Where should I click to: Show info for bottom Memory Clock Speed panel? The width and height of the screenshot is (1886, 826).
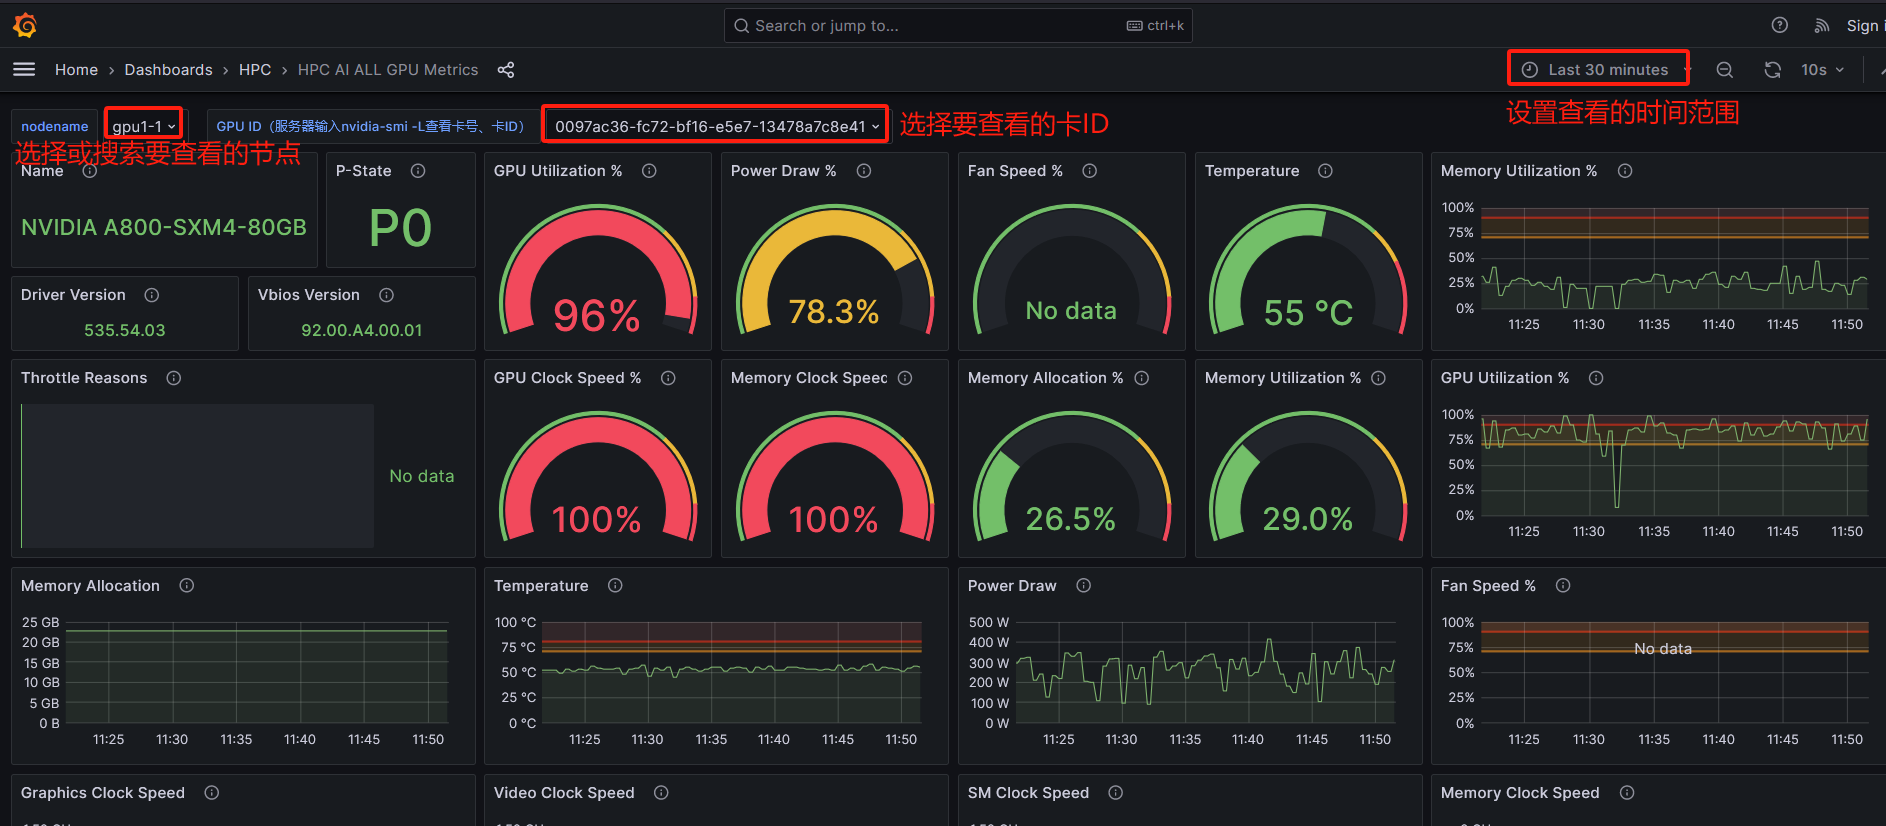tap(1627, 793)
